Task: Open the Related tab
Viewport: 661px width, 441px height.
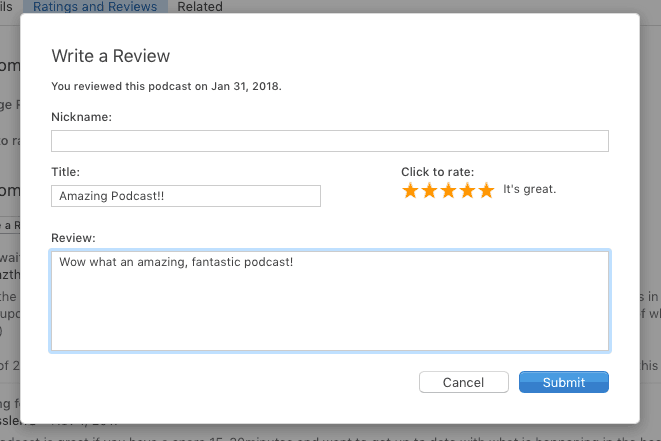Action: [200, 6]
